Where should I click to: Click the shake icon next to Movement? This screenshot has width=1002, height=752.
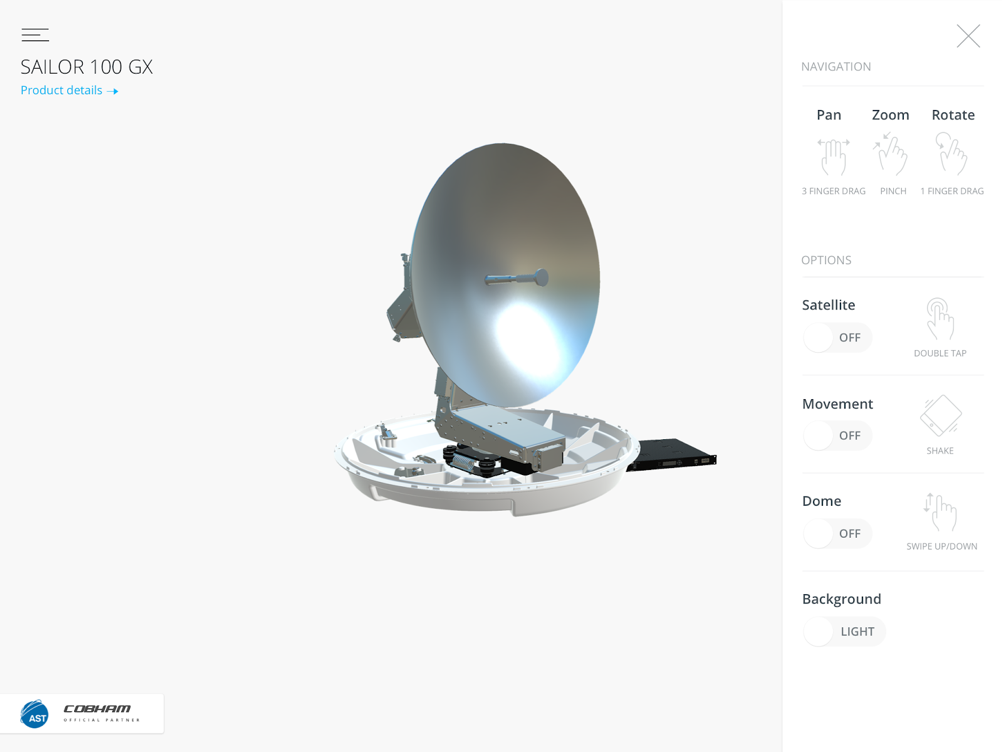[x=940, y=417]
